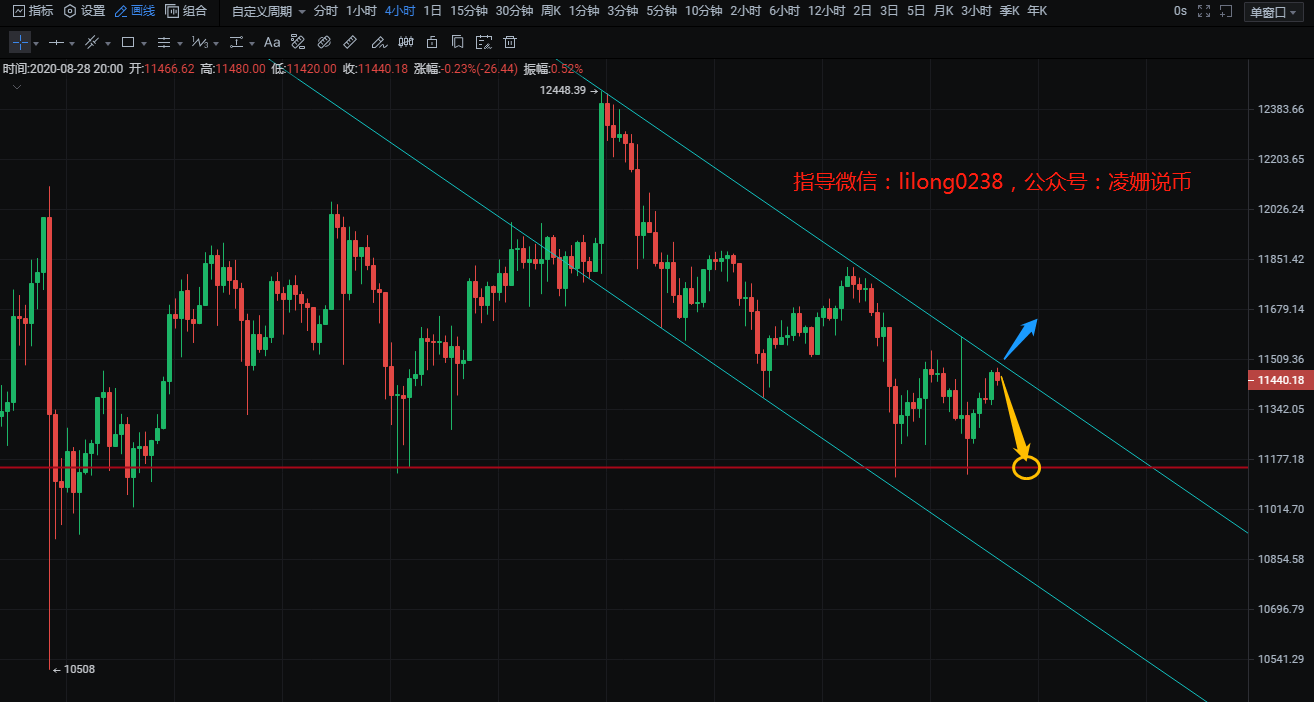Open the 指标 indicators panel
This screenshot has height=702, width=1314.
(x=33, y=11)
